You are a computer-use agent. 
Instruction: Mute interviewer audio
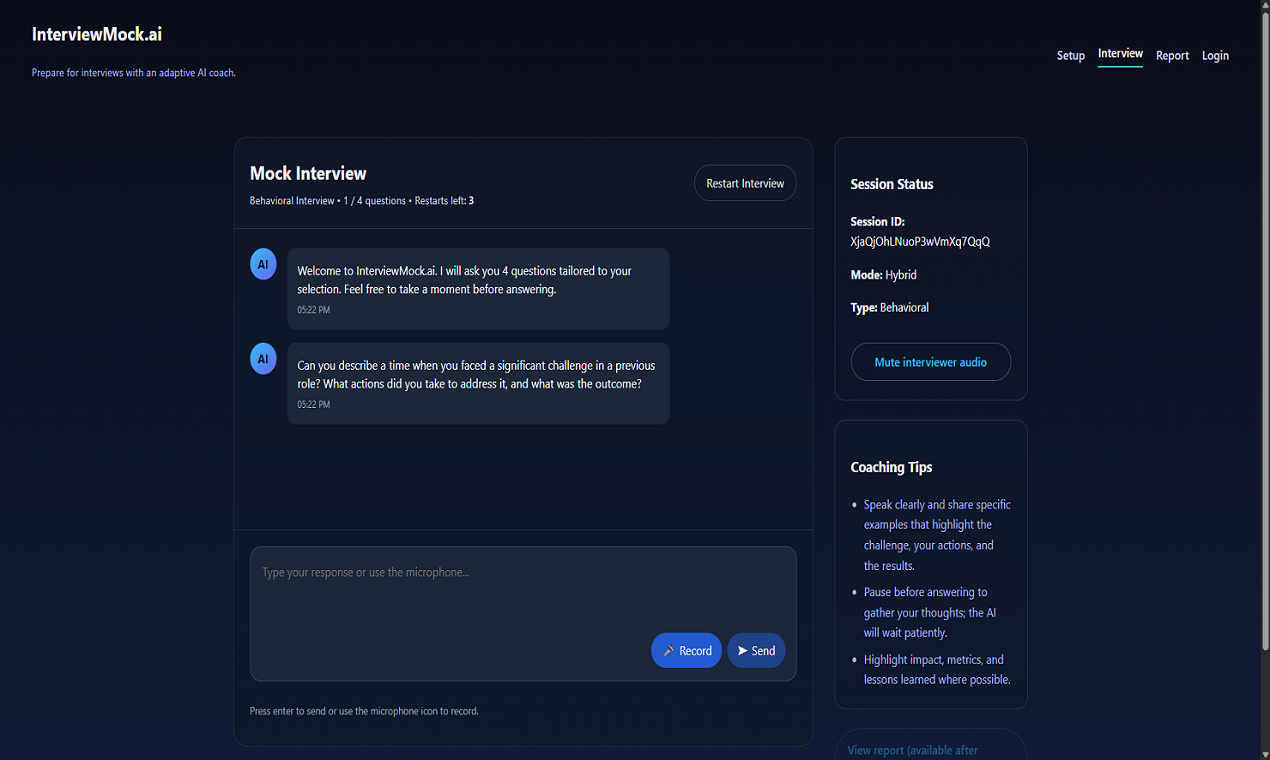coord(930,362)
